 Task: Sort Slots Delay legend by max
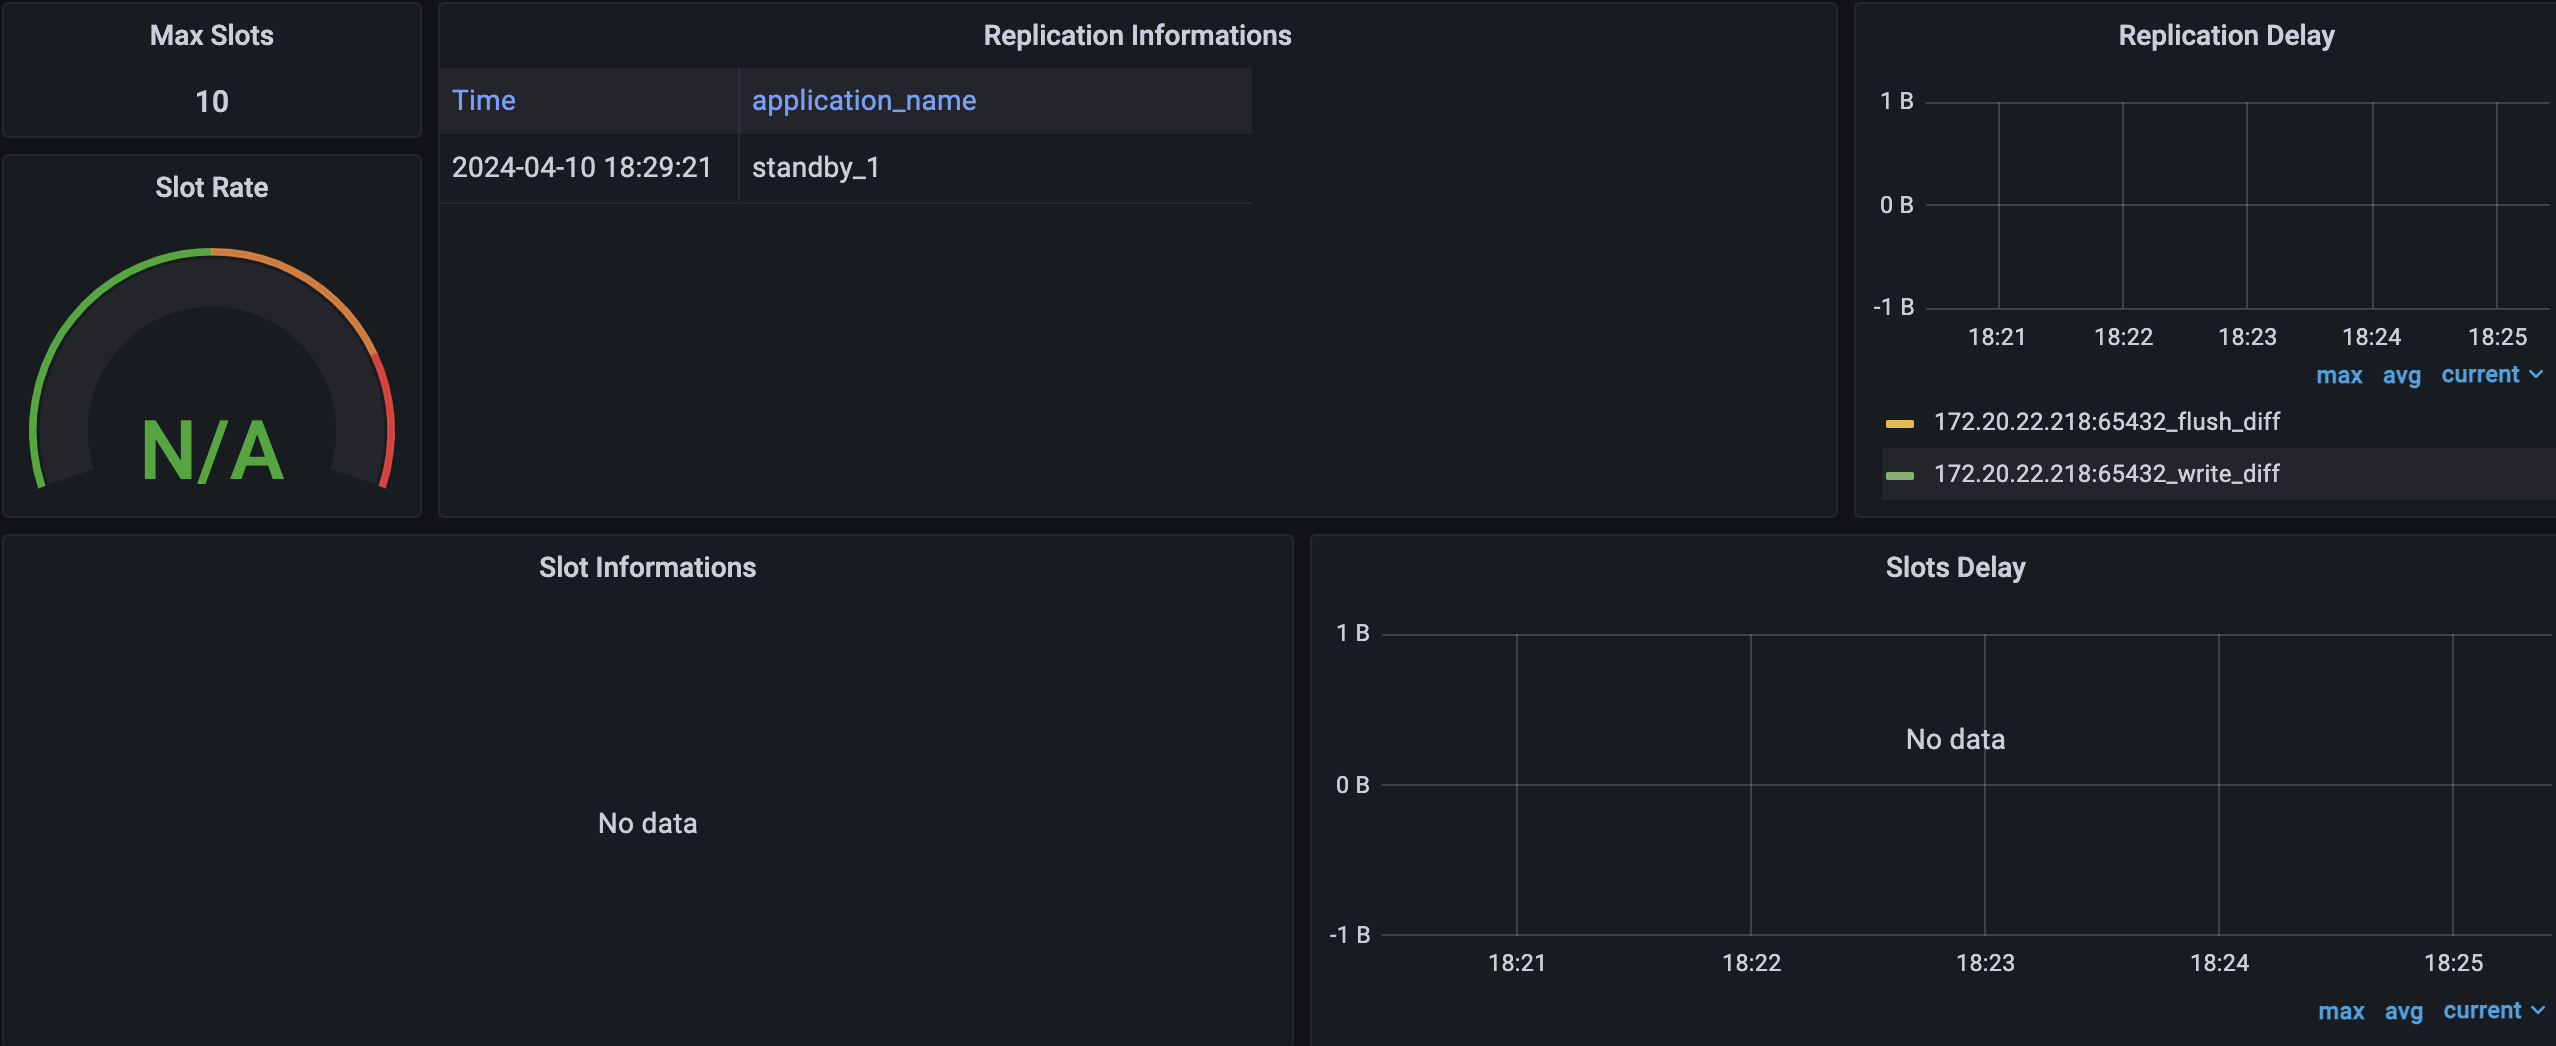(2341, 1012)
